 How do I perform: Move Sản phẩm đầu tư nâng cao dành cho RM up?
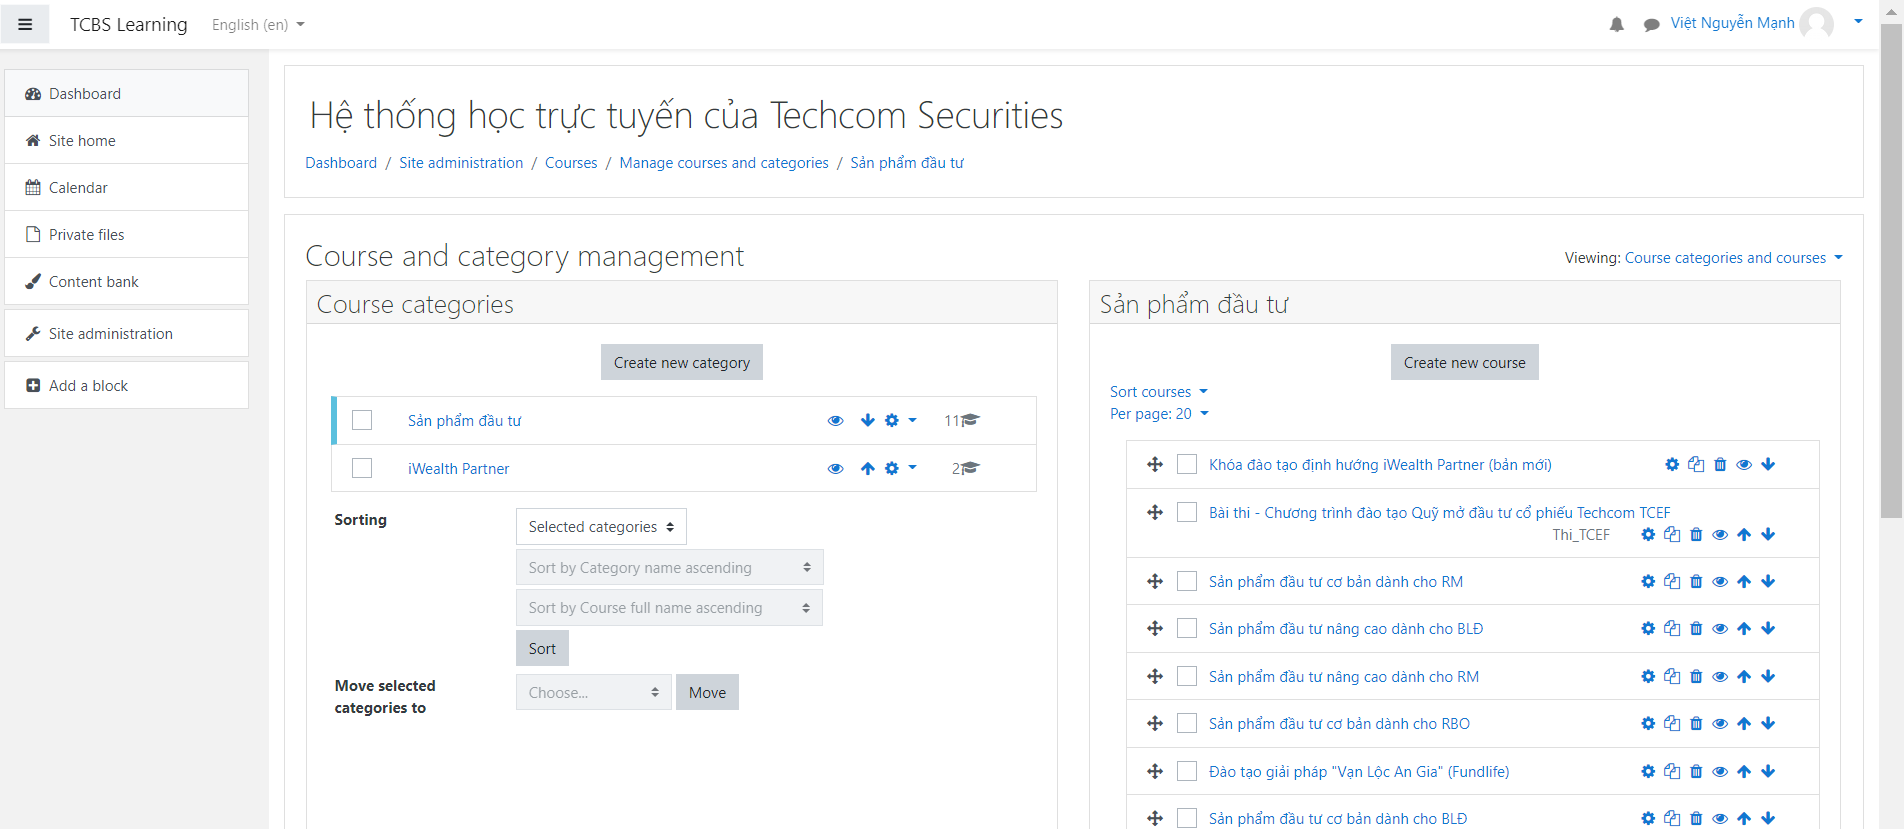click(1744, 676)
